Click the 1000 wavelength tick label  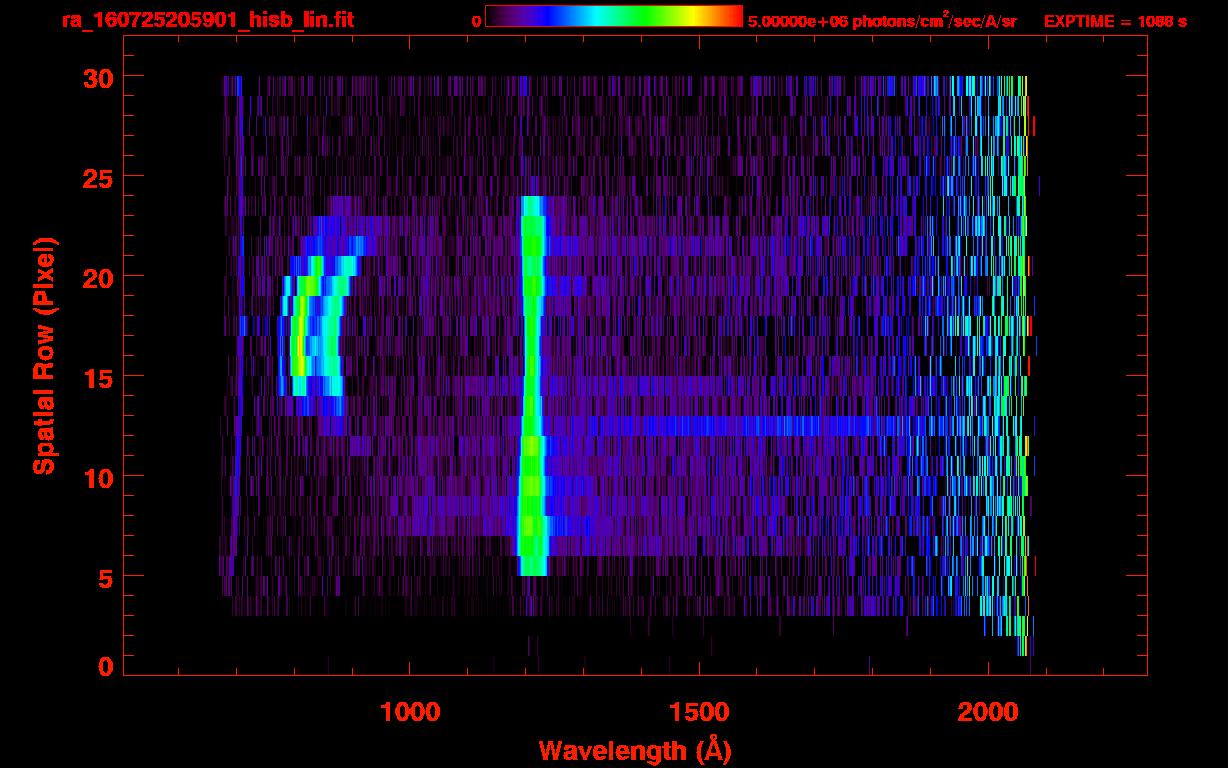[410, 713]
